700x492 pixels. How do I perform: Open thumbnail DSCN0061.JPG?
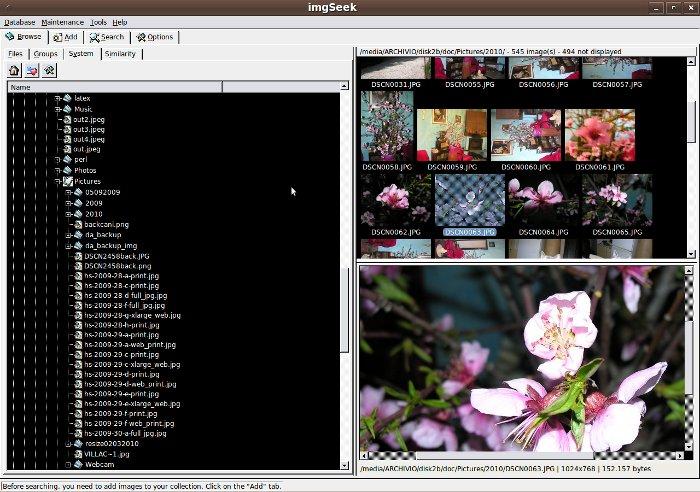coord(600,135)
